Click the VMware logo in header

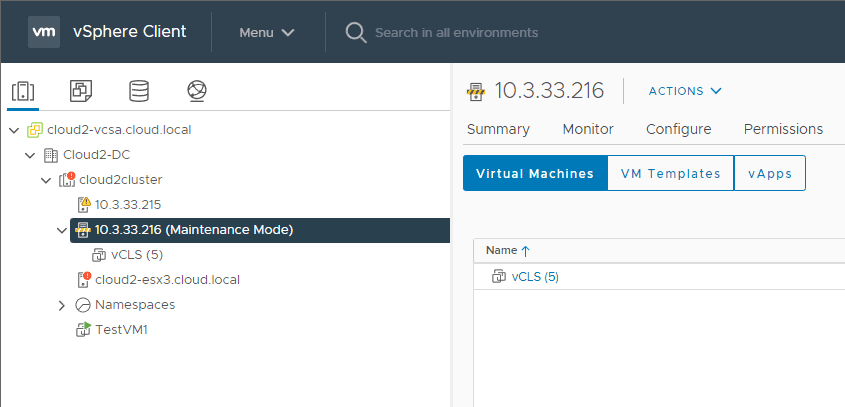[x=45, y=32]
